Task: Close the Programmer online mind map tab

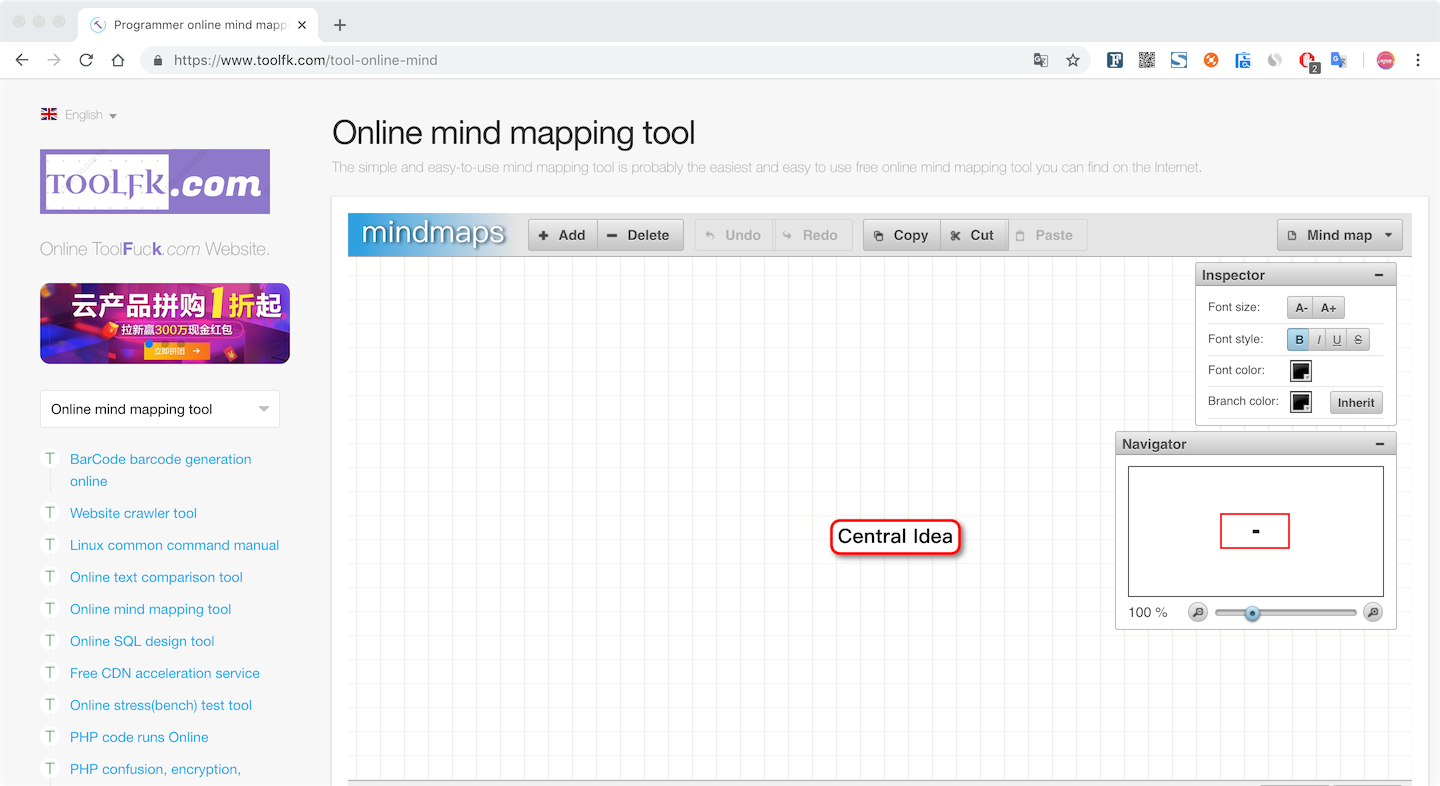Action: point(302,25)
